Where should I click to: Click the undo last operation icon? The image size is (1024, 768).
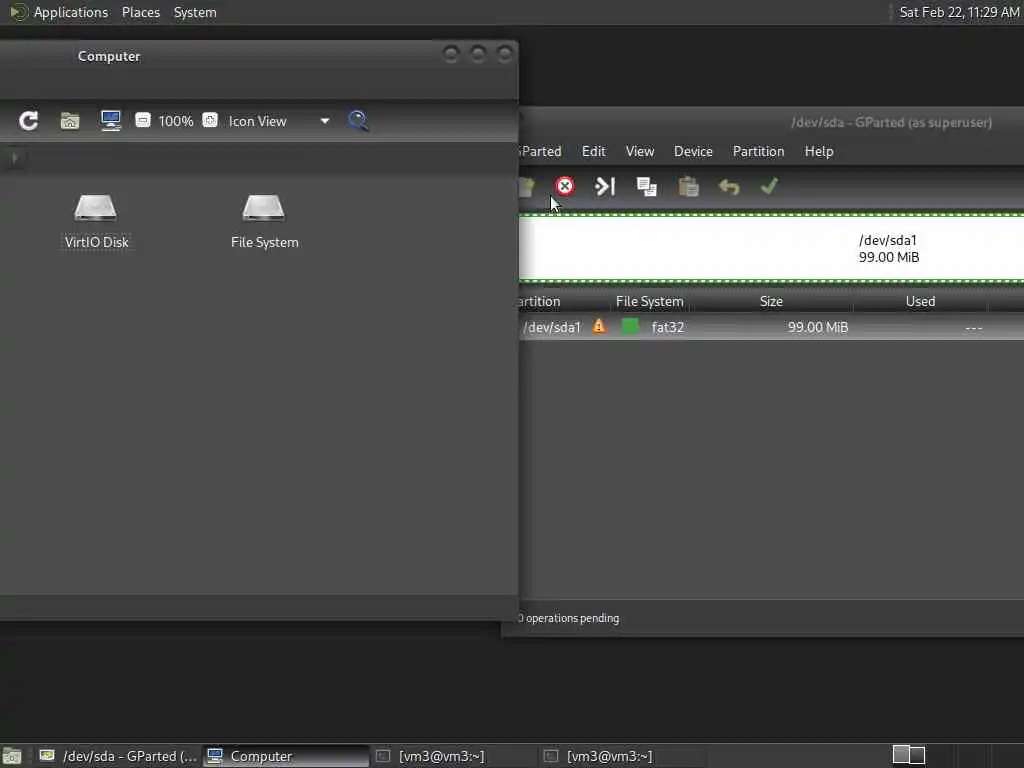coord(729,187)
